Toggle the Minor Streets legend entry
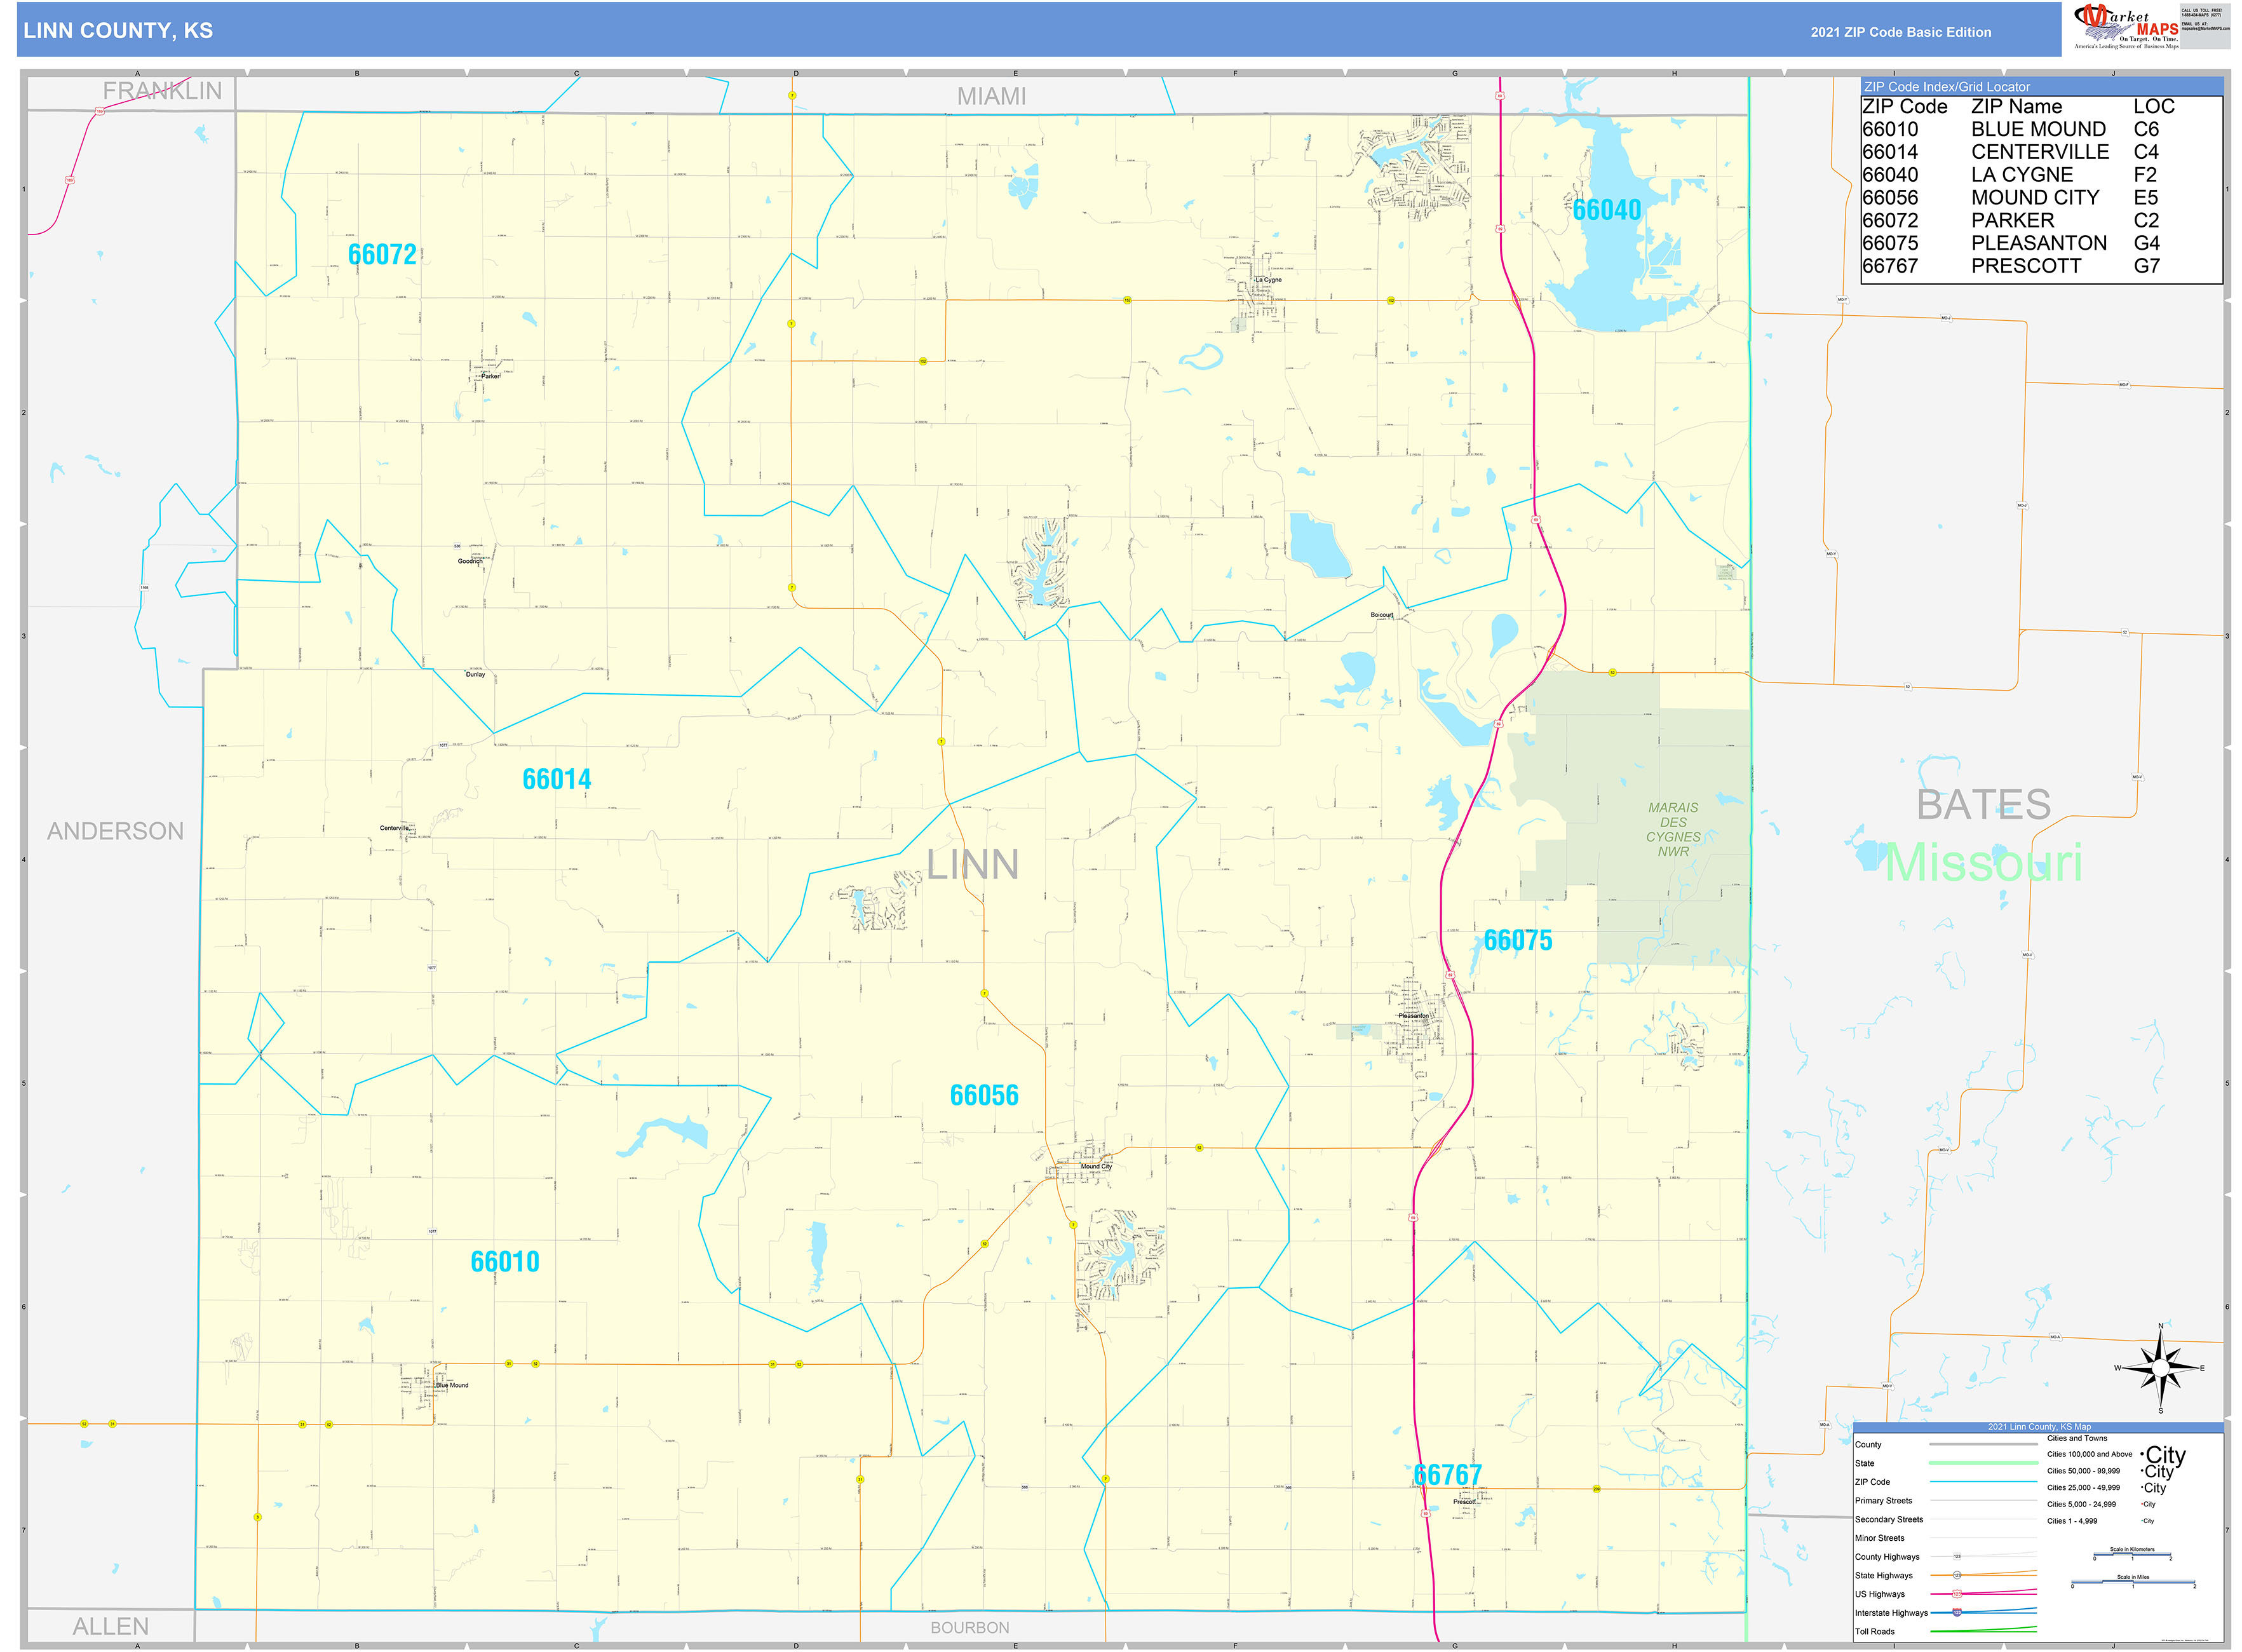 1880,1539
